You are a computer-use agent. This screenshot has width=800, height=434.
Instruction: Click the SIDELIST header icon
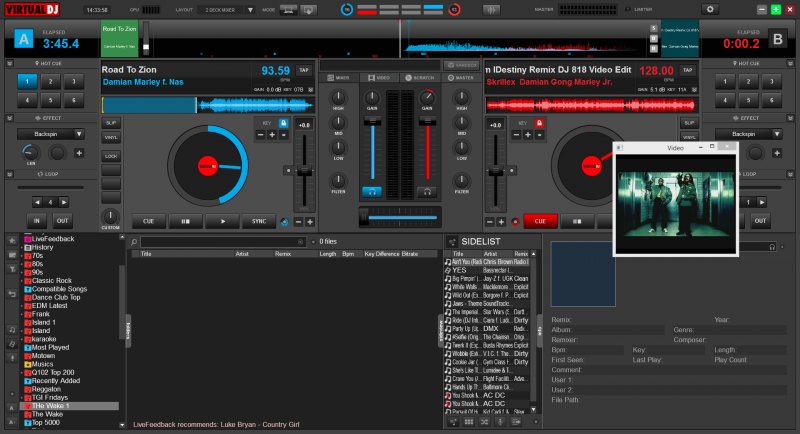pos(452,242)
